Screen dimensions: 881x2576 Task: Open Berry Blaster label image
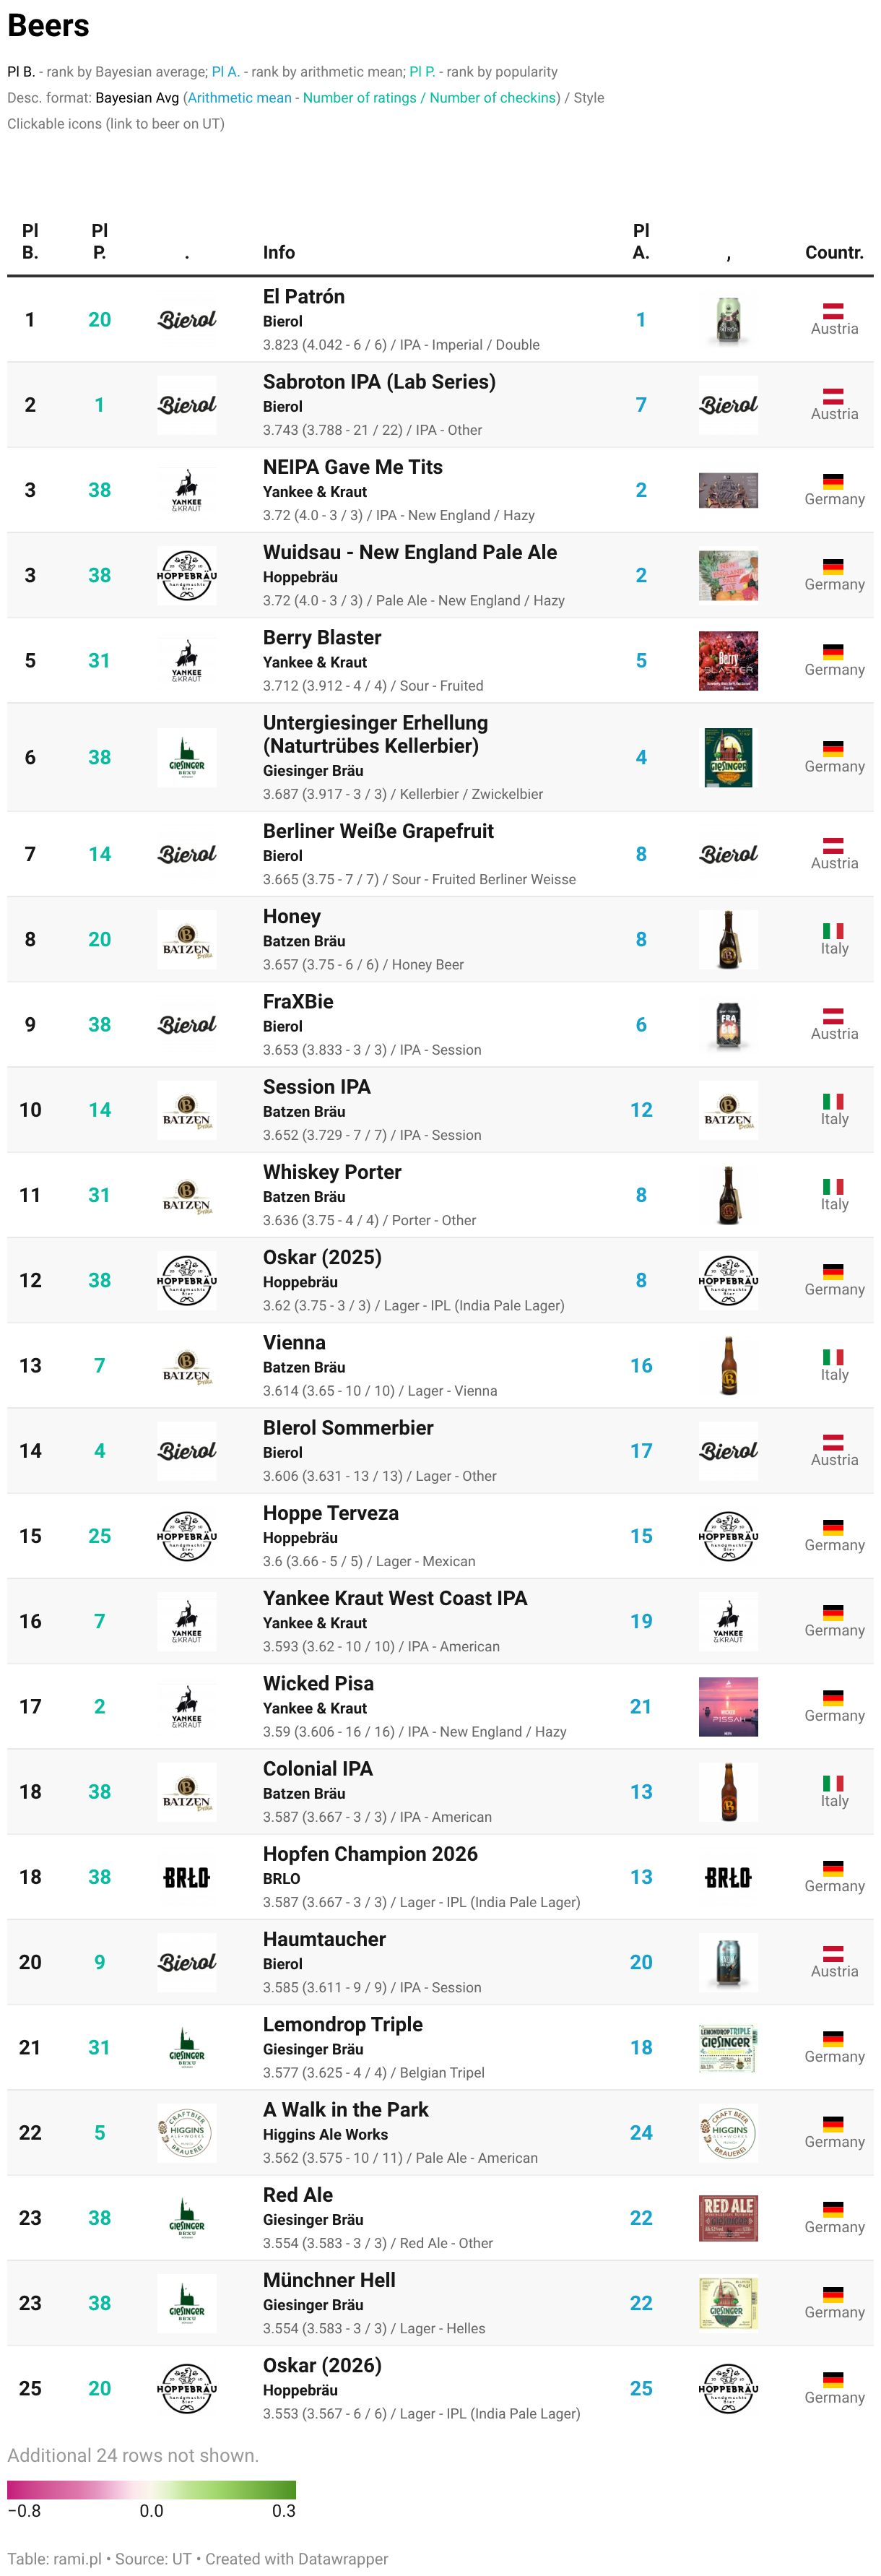[728, 661]
